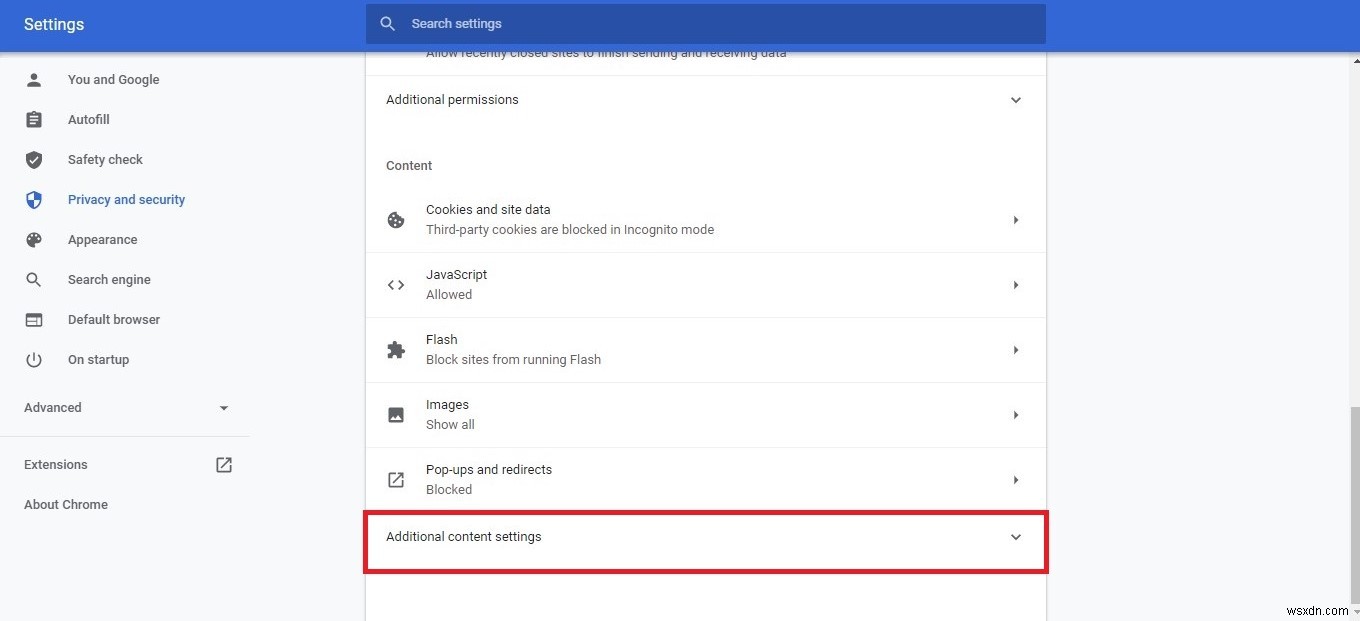Click the Additional content settings label
Screen dimensions: 1360x621
tap(464, 537)
